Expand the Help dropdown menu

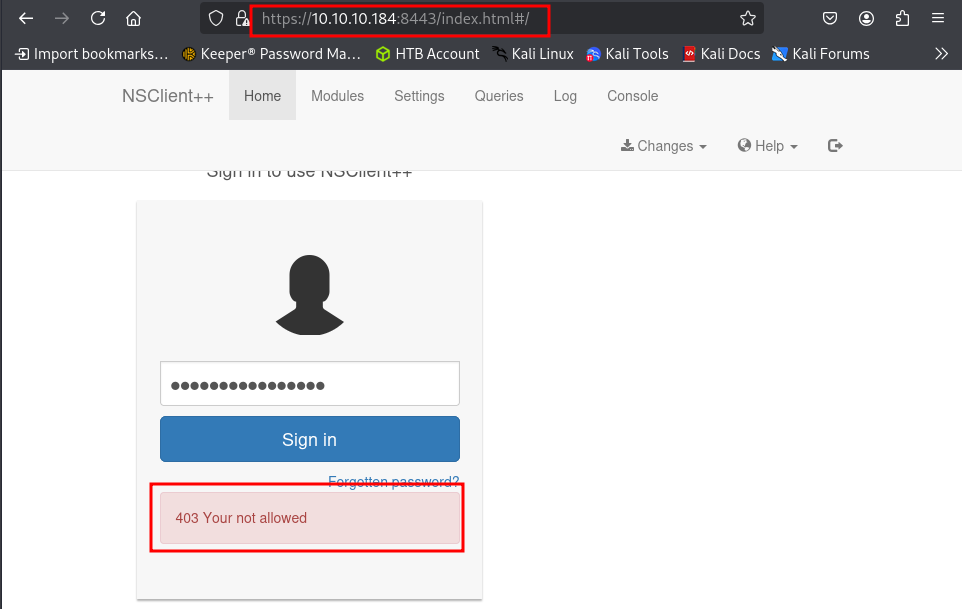[x=768, y=146]
